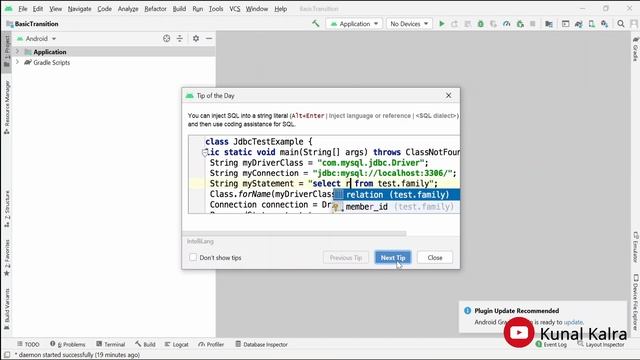This screenshot has width=640, height=360.
Task: Open the AVD Manager phone icon
Action: coord(591,24)
